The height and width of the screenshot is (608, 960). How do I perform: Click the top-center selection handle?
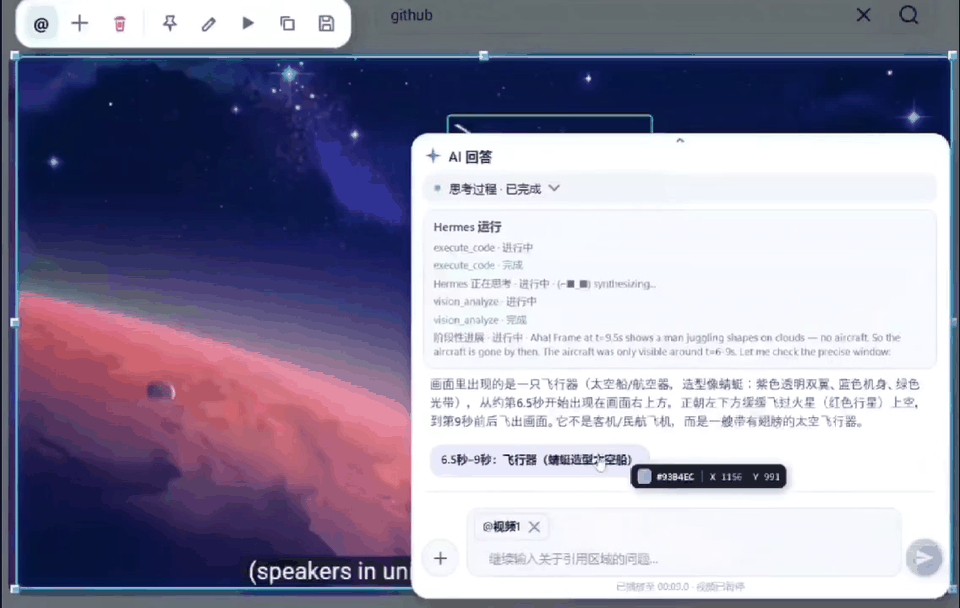pyautogui.click(x=484, y=56)
